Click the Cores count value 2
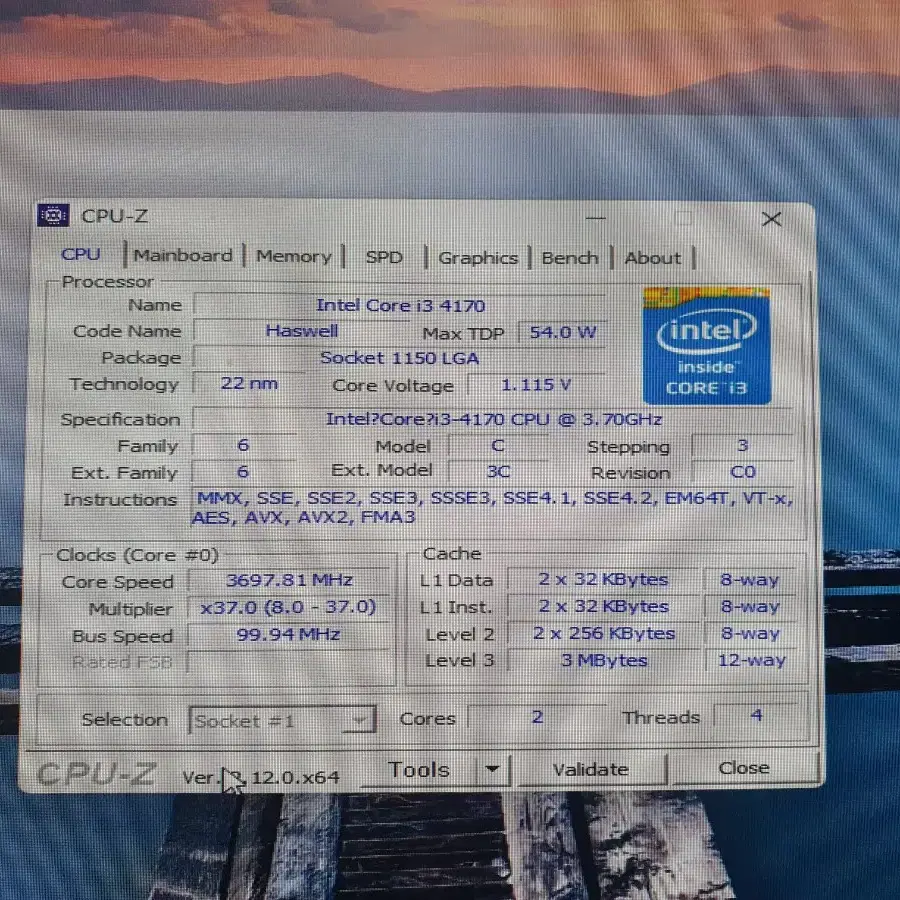 (x=537, y=717)
